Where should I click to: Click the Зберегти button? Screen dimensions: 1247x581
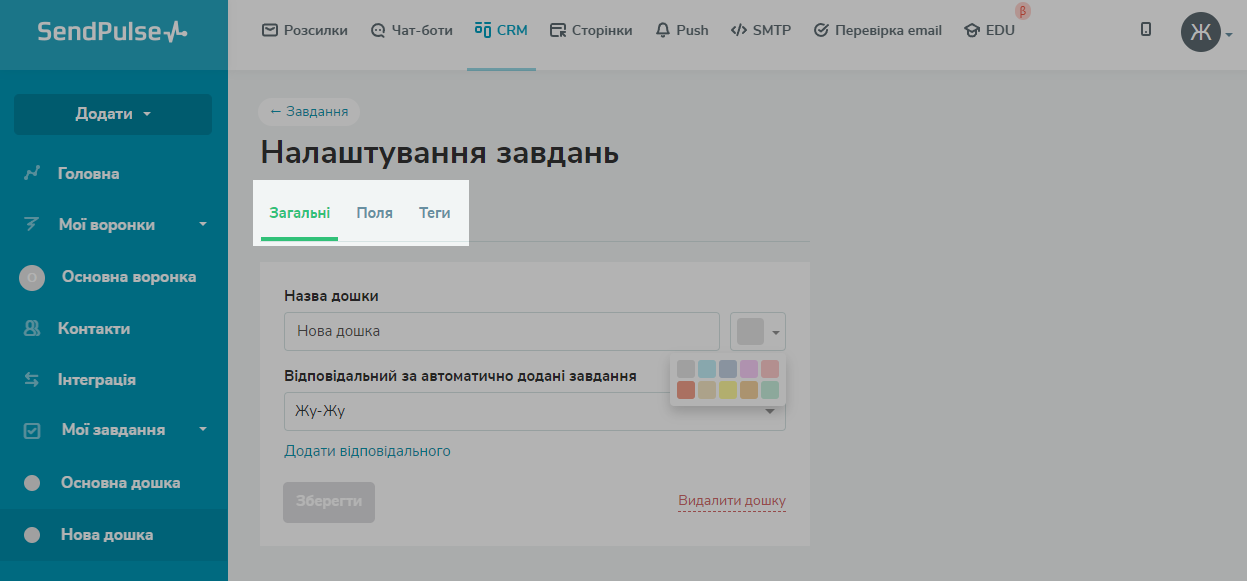pyautogui.click(x=329, y=502)
